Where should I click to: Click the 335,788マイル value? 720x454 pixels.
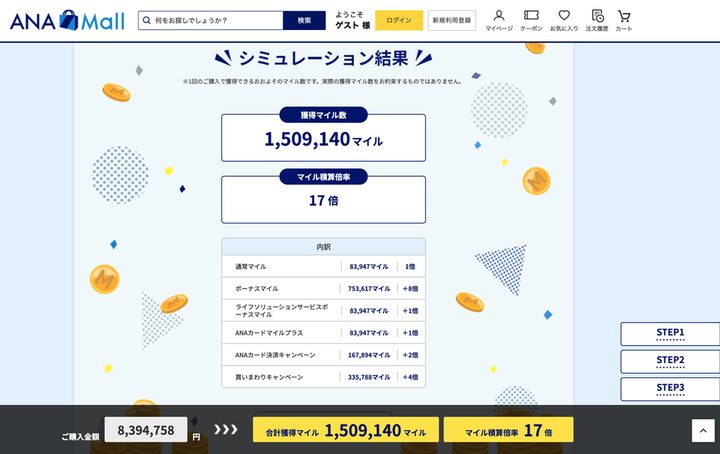(369, 377)
